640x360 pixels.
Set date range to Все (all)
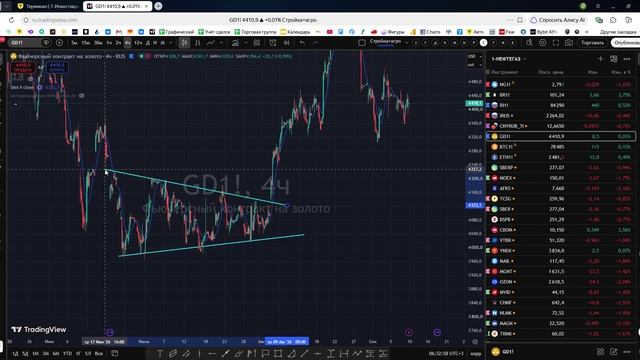pyautogui.click(x=99, y=353)
